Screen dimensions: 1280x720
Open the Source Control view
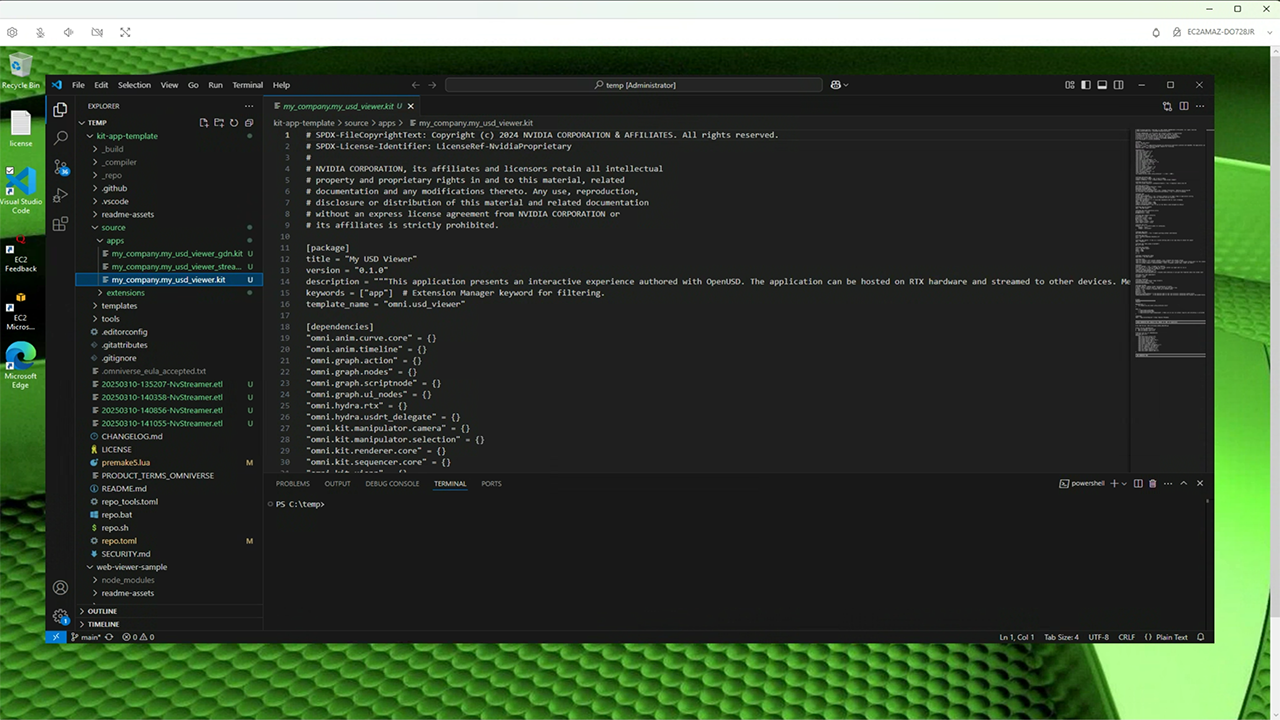pyautogui.click(x=61, y=167)
